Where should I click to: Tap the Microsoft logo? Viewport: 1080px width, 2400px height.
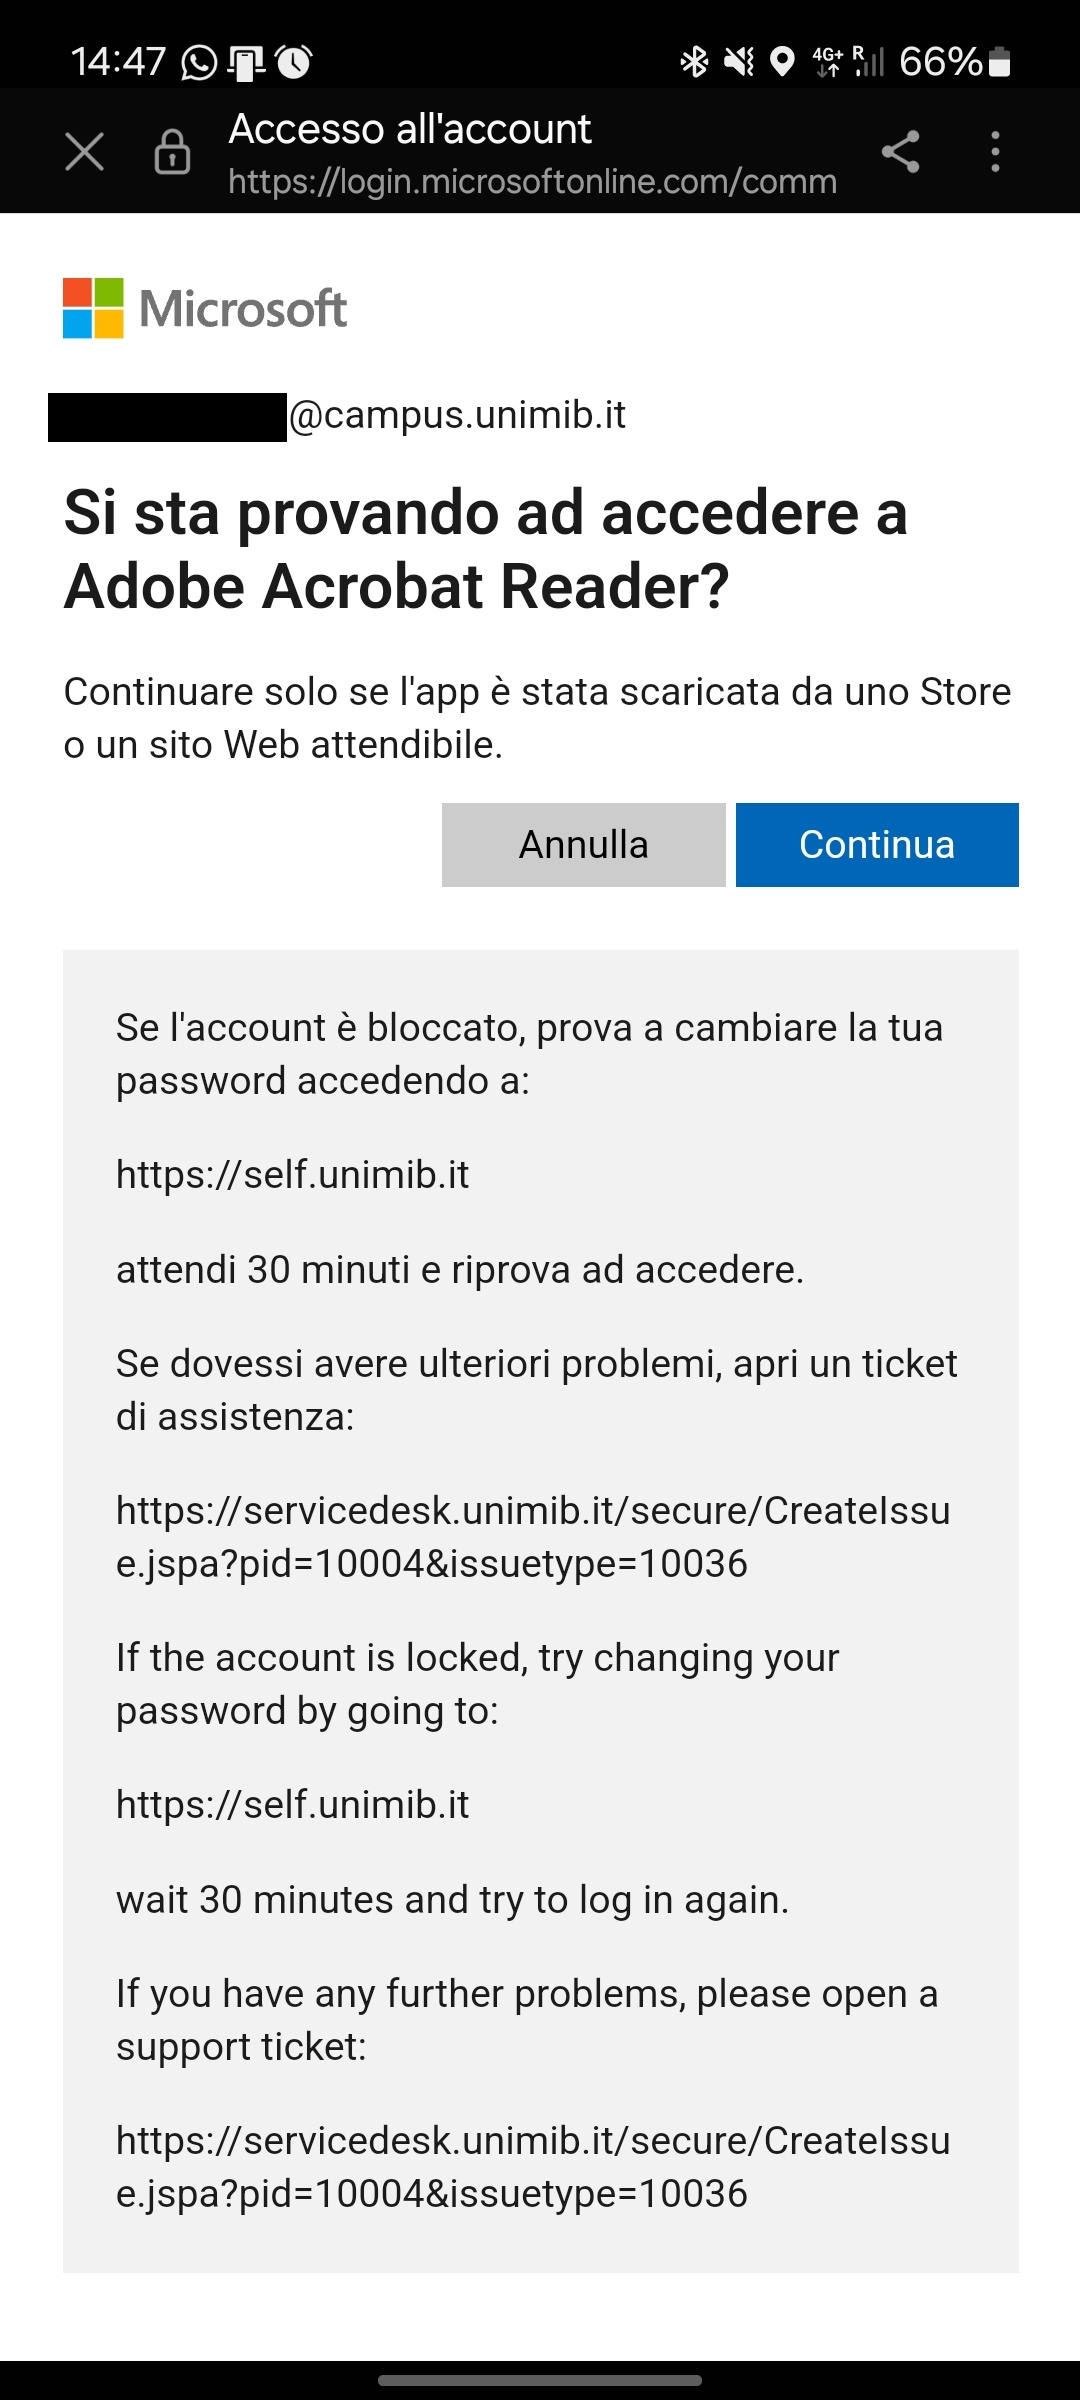pyautogui.click(x=205, y=308)
